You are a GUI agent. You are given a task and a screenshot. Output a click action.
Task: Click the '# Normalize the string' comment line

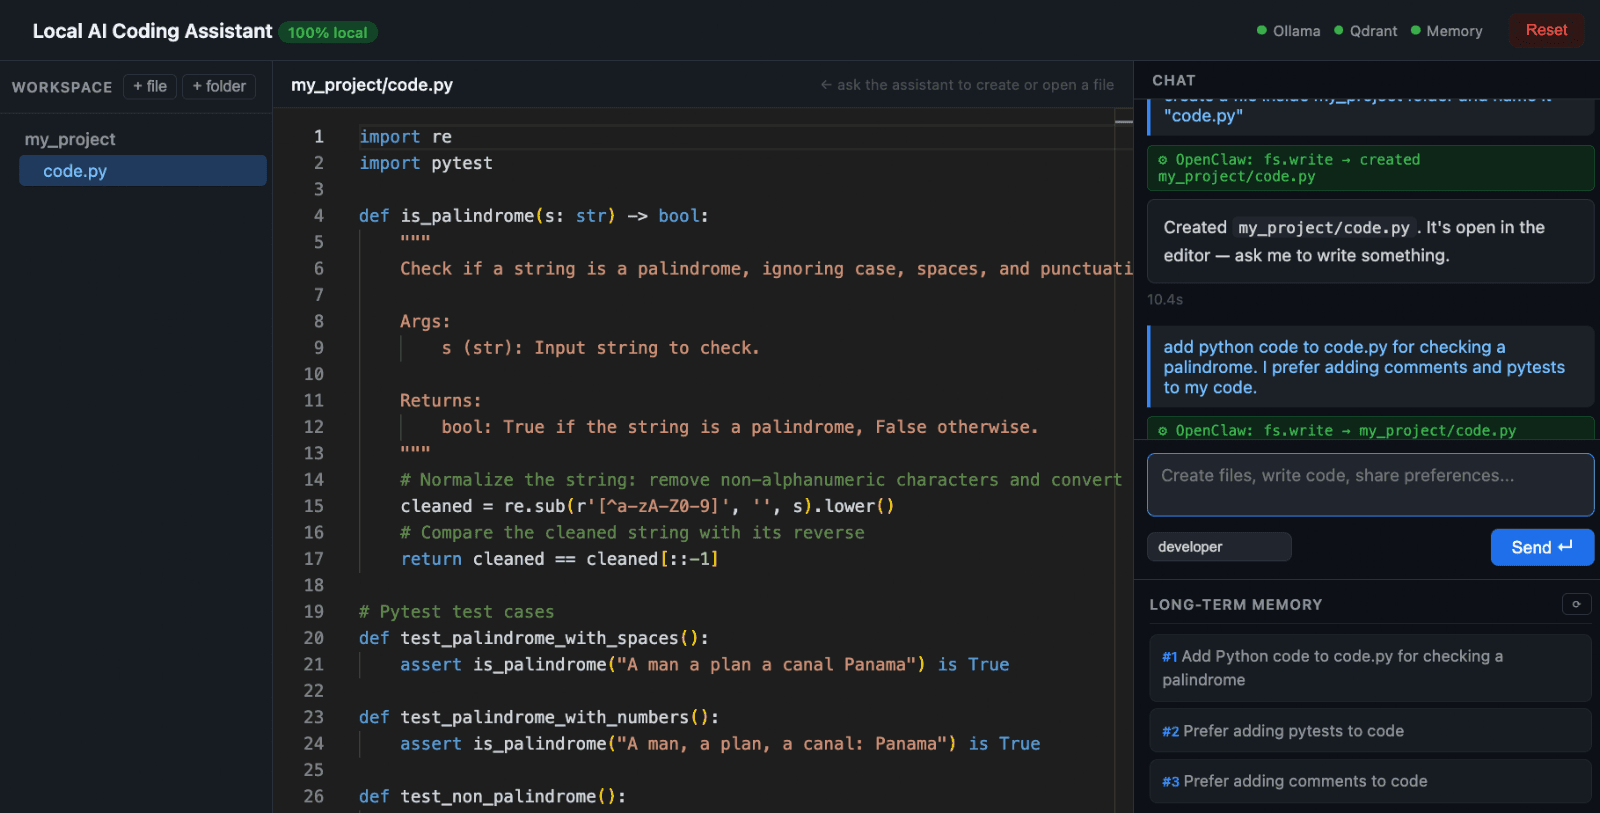click(761, 480)
